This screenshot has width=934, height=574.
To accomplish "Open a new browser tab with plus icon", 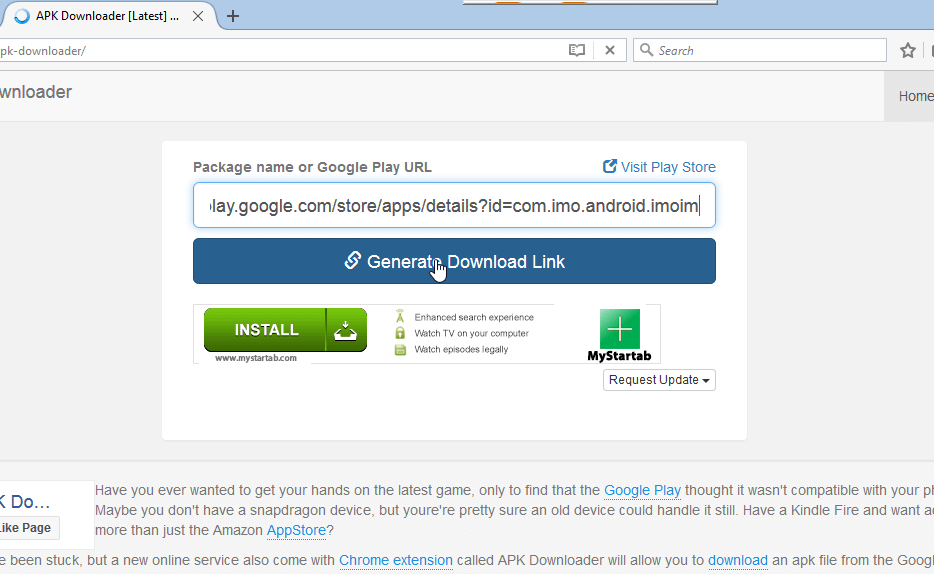I will click(x=233, y=16).
